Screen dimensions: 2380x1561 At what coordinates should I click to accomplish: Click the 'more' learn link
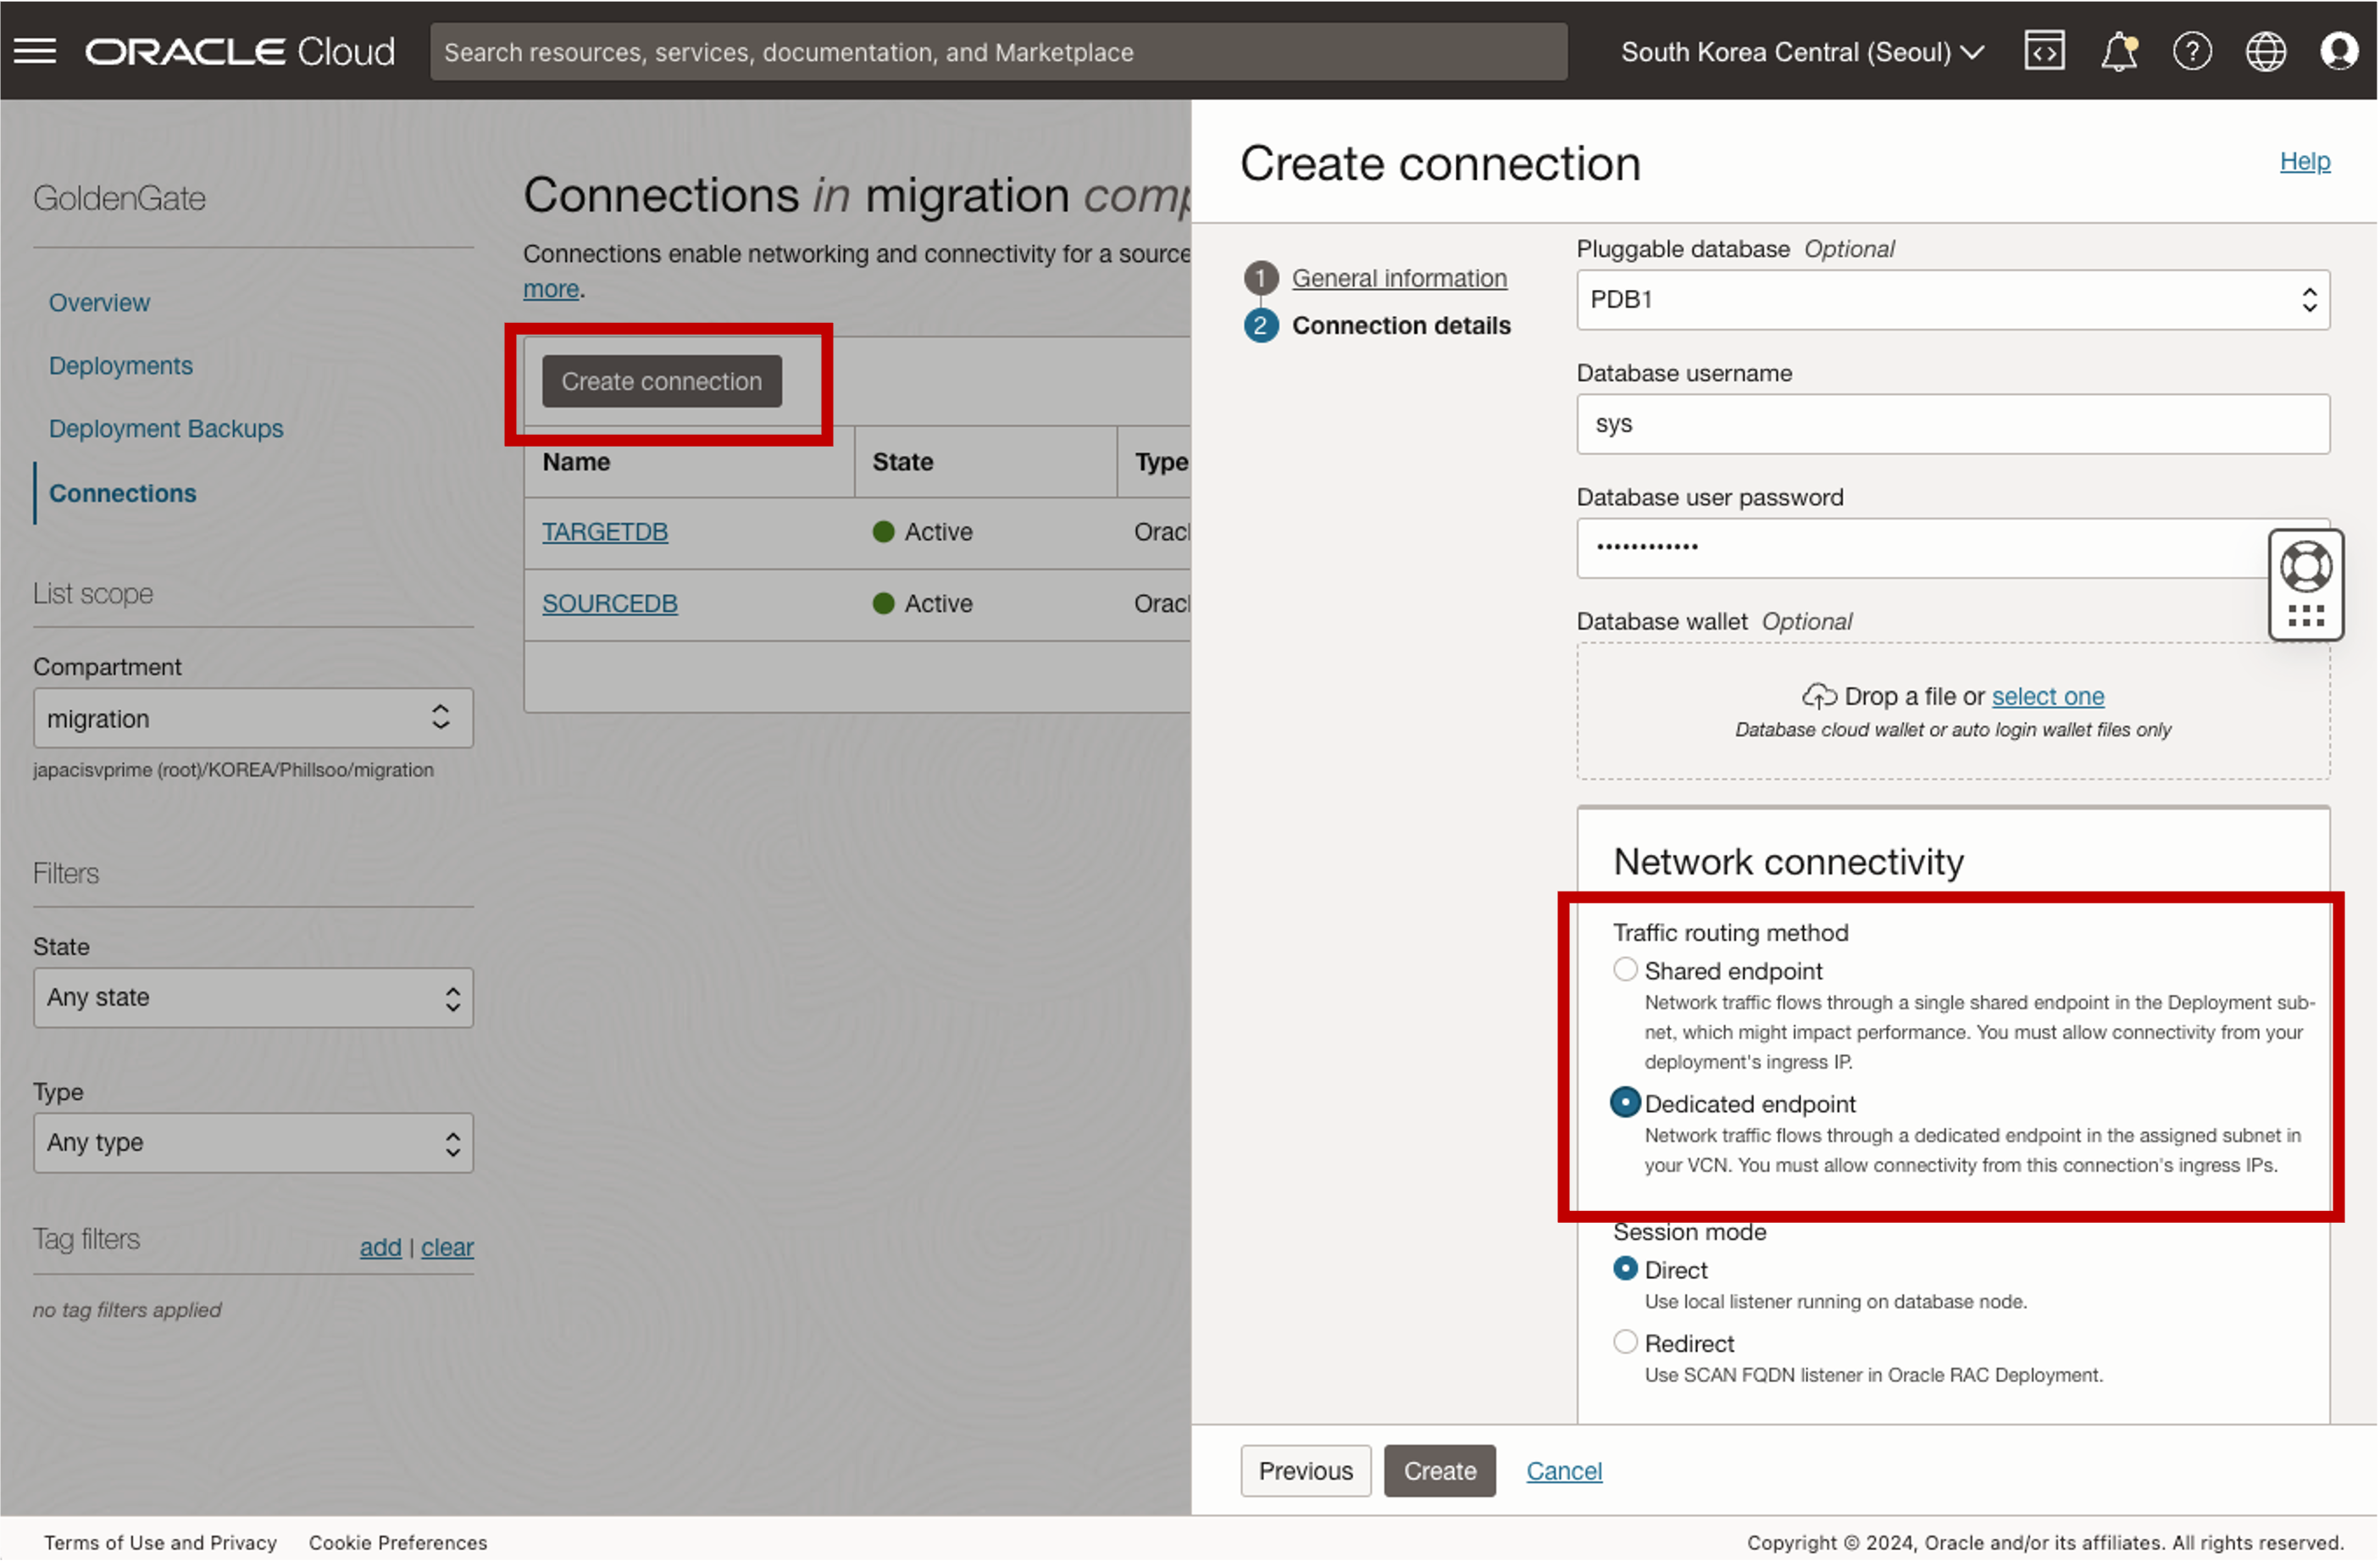551,289
